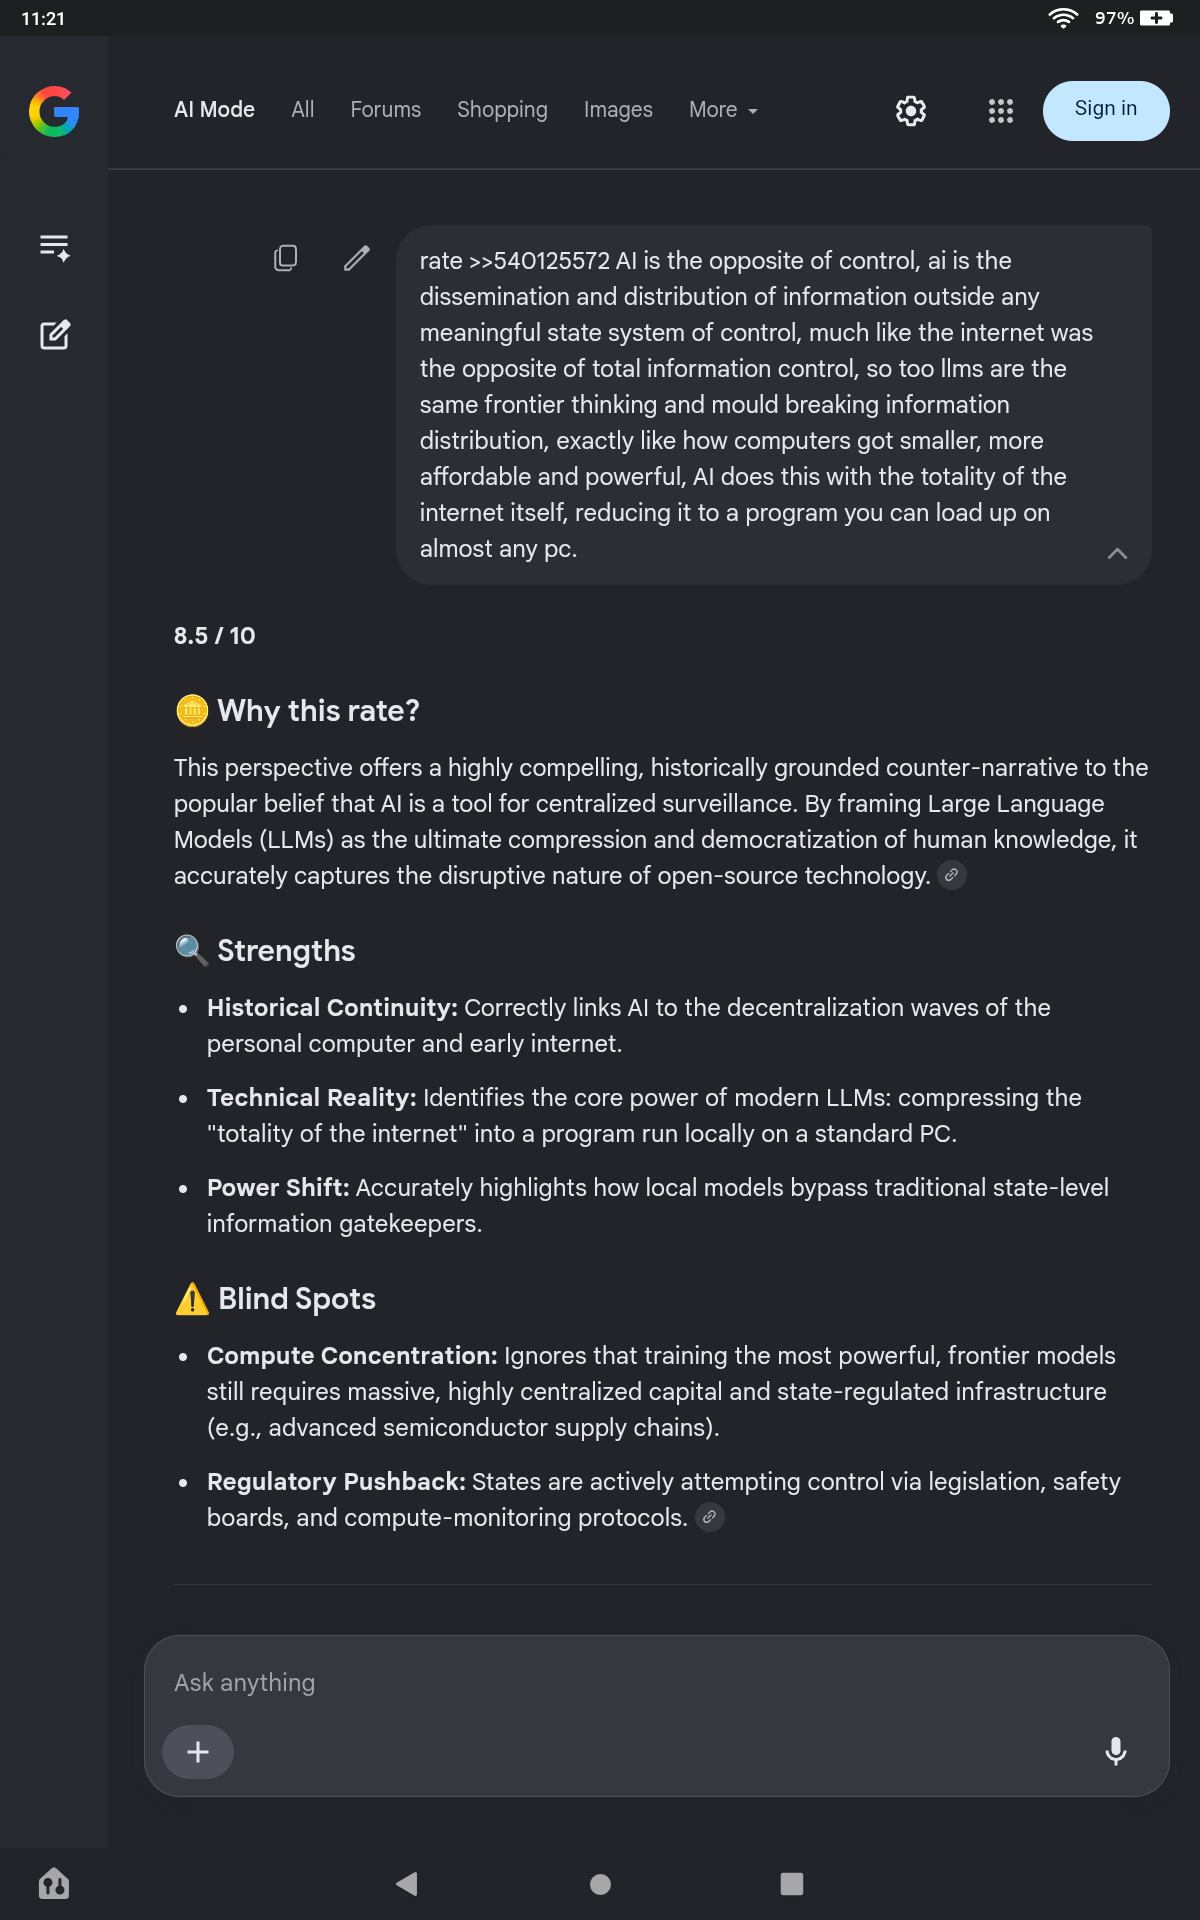Tap the Android back navigation button

[407, 1884]
